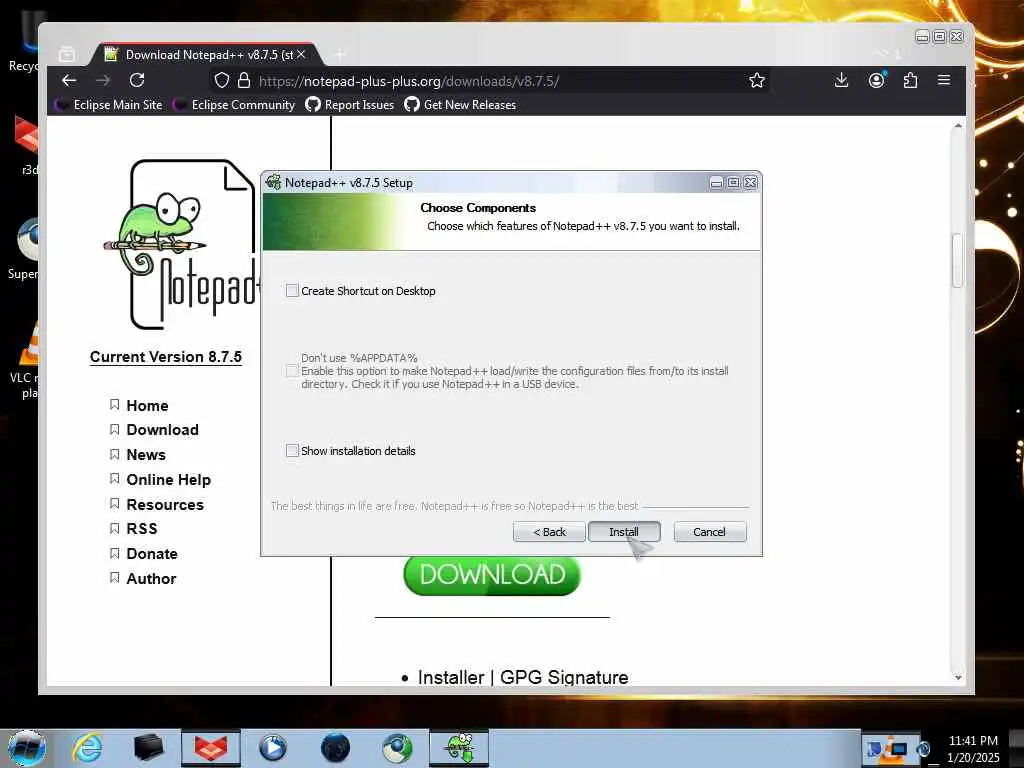Open the VLC media player desktop icon
Image resolution: width=1024 pixels, height=768 pixels.
click(25, 359)
